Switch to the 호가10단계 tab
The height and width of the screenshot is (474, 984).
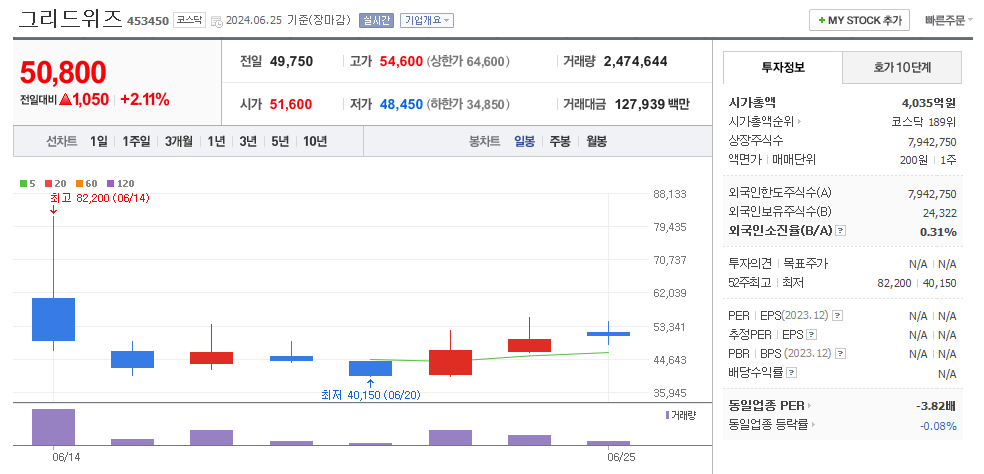tap(902, 67)
